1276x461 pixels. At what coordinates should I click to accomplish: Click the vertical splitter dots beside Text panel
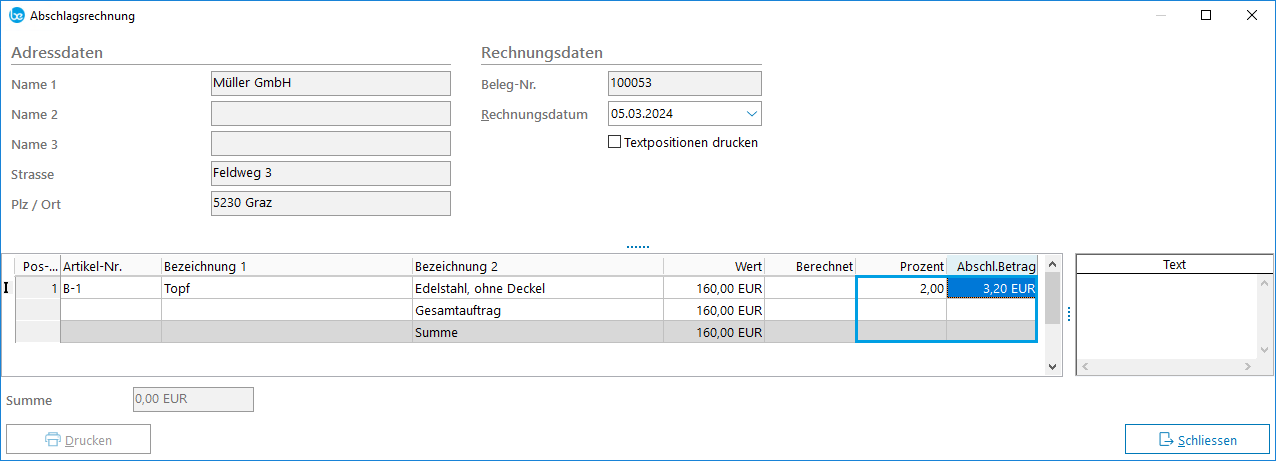click(x=1068, y=315)
